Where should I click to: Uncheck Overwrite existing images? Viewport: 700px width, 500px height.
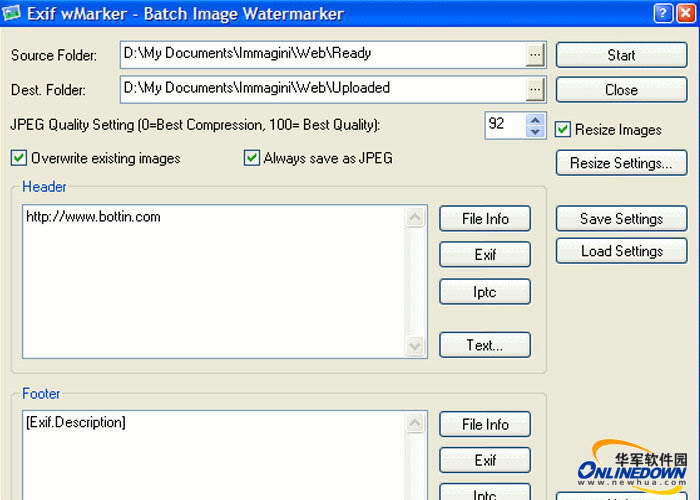[19, 158]
